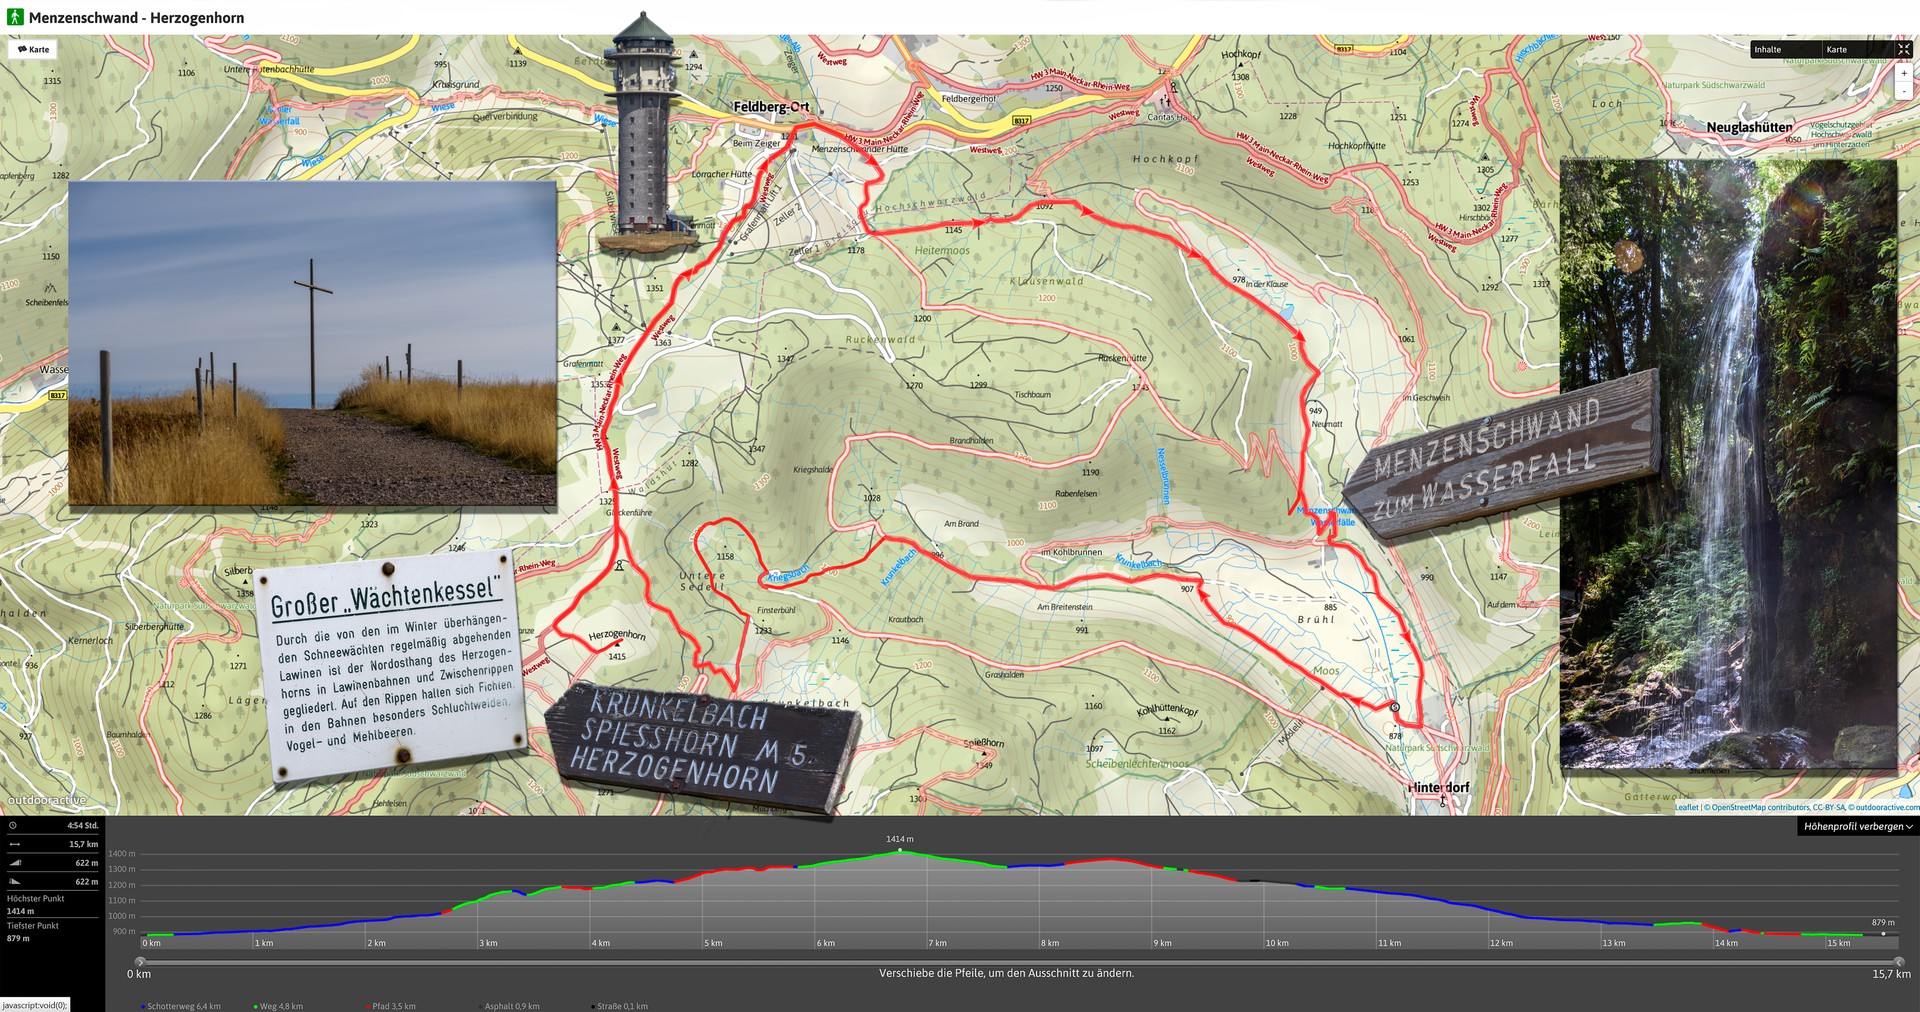Viewport: 1920px width, 1012px height.
Task: Open the waterfall photo on the right
Action: coord(1728,463)
